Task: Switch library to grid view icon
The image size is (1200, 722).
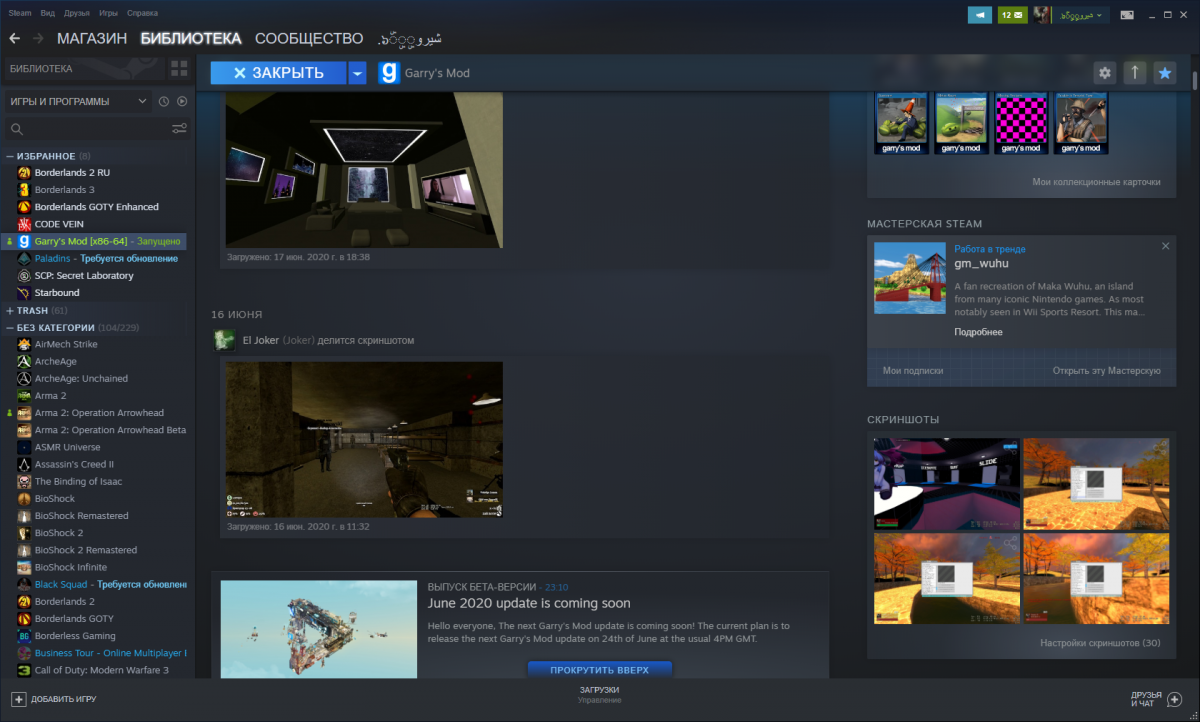Action: 179,68
